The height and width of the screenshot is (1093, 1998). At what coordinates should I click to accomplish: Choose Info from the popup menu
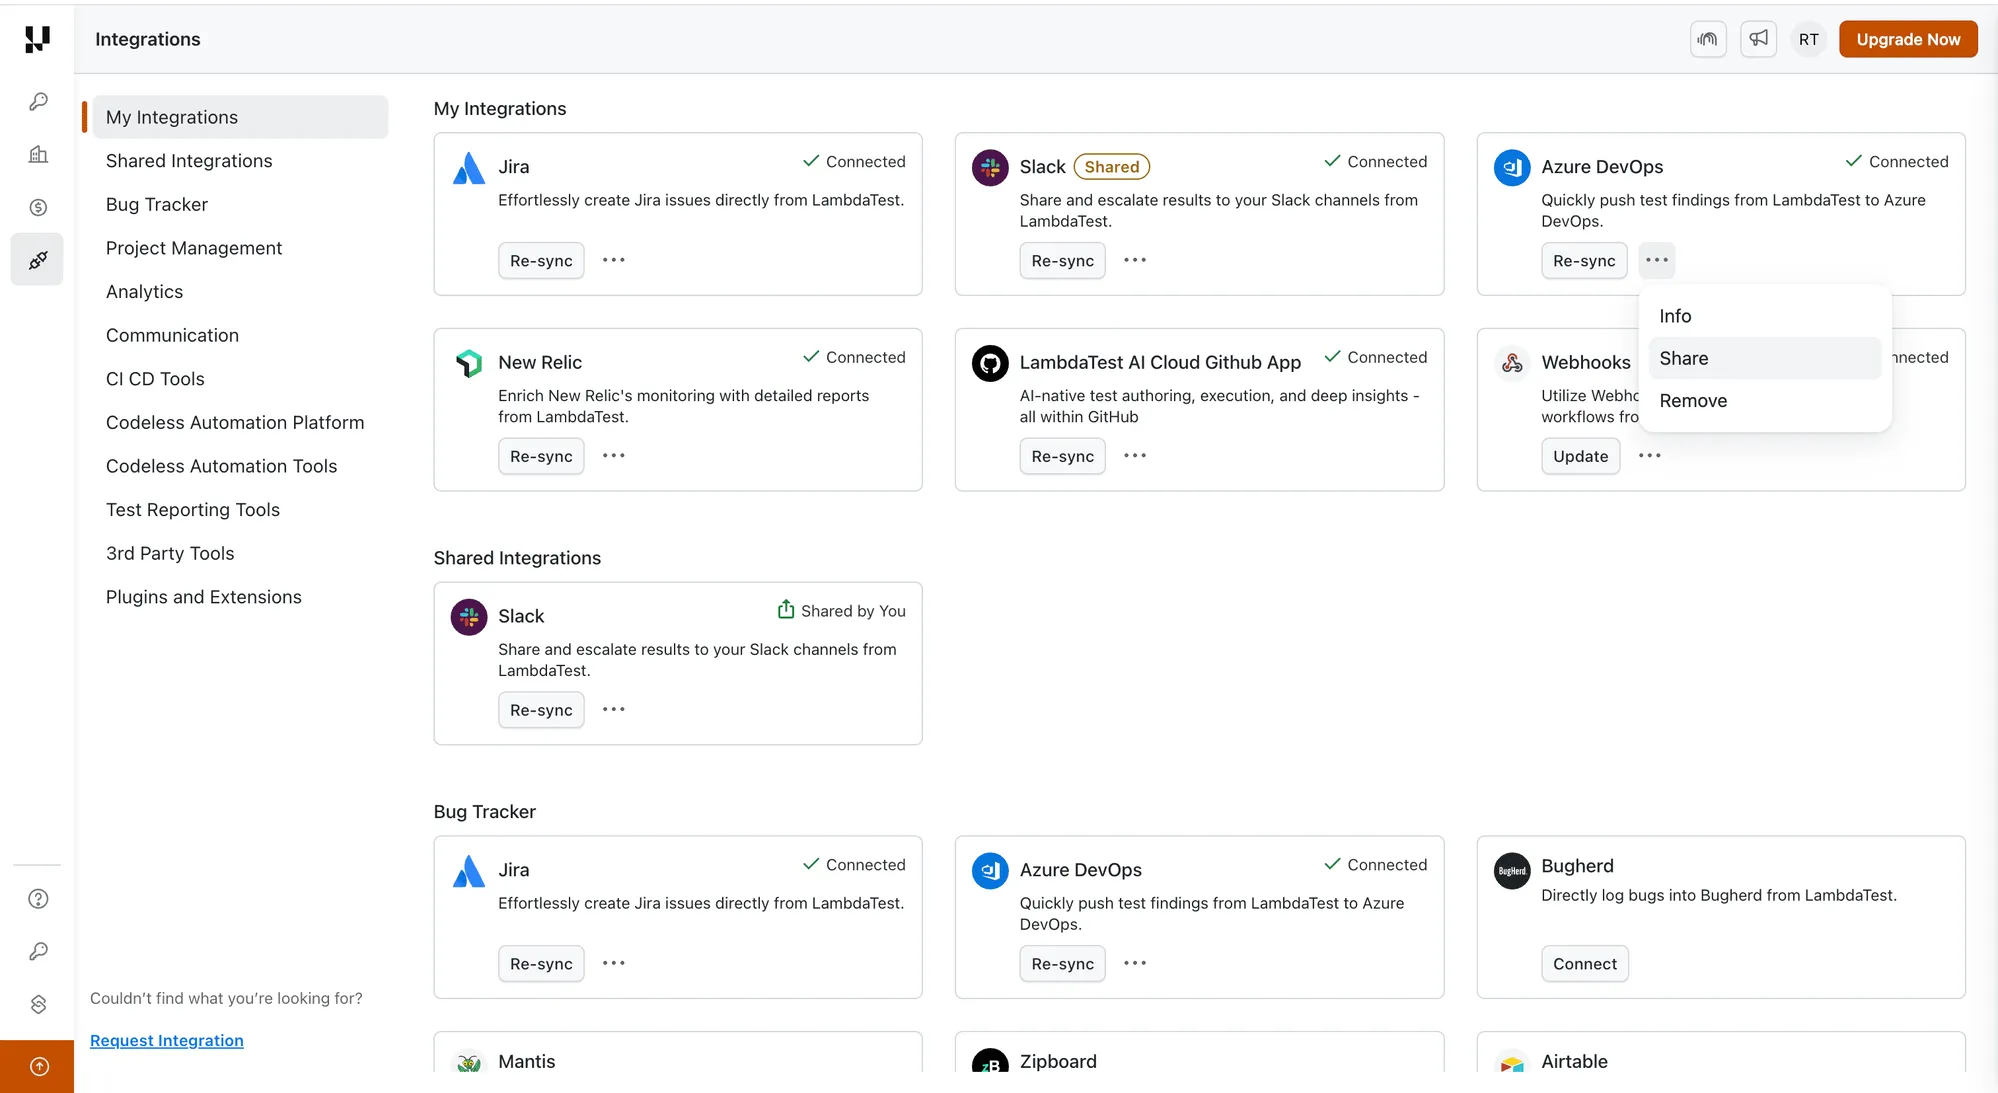tap(1765, 316)
